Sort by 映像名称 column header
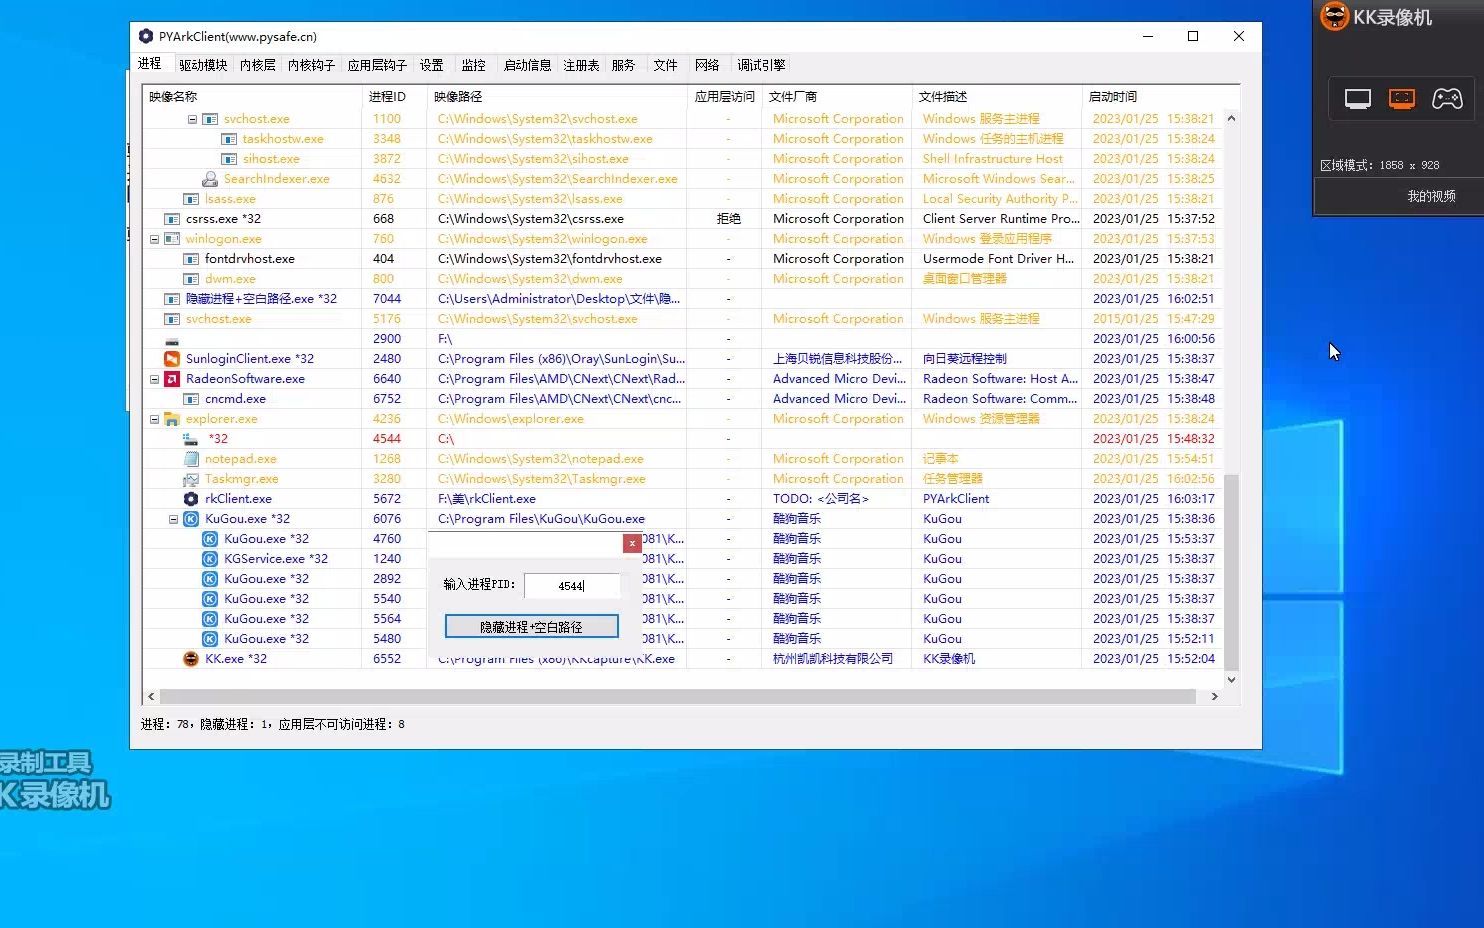This screenshot has width=1484, height=928. pyautogui.click(x=251, y=96)
